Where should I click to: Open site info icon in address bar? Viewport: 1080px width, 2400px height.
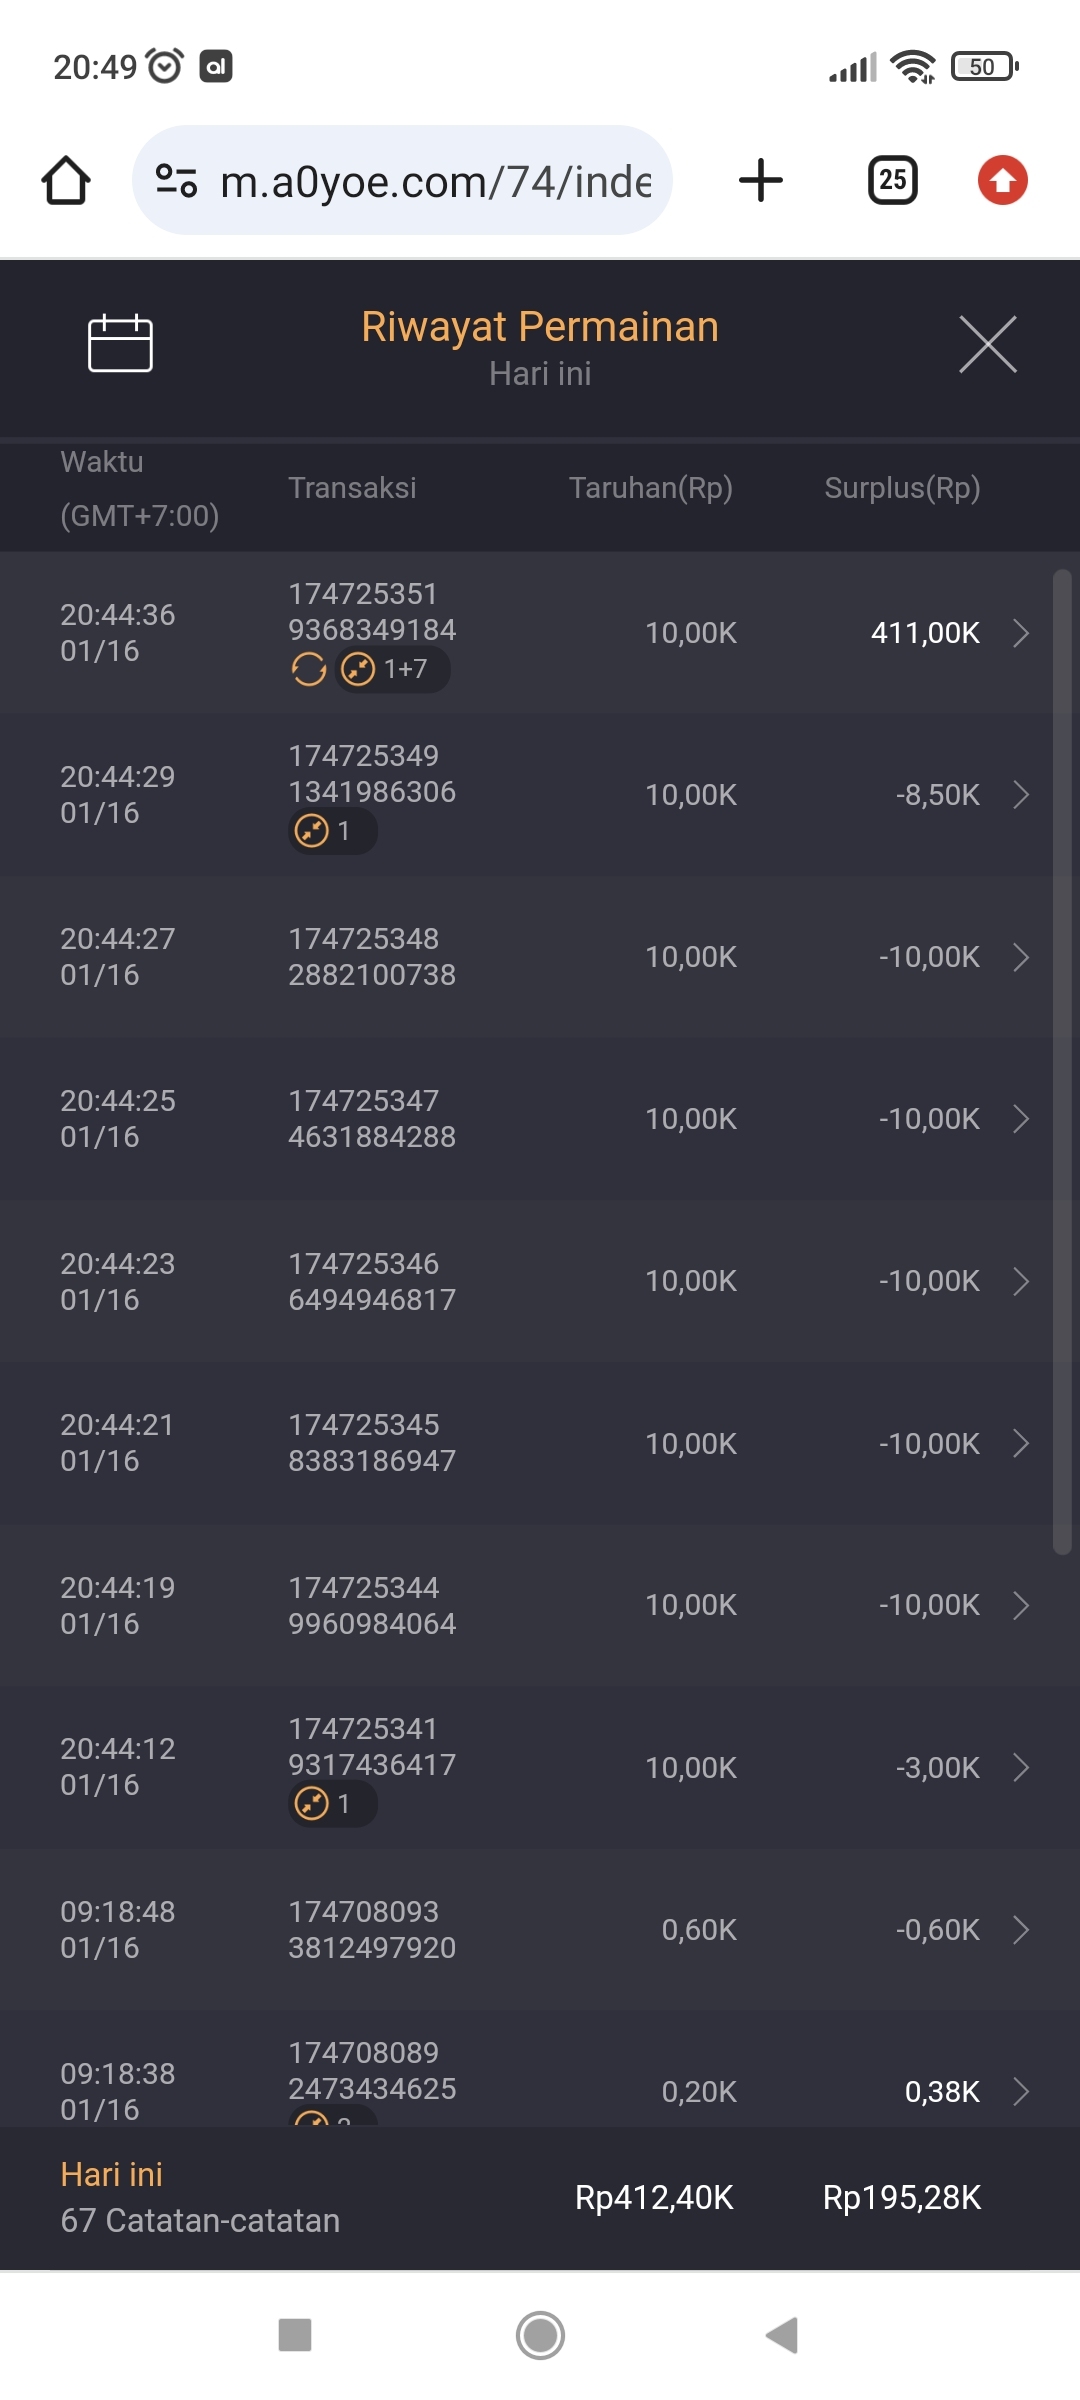point(176,181)
